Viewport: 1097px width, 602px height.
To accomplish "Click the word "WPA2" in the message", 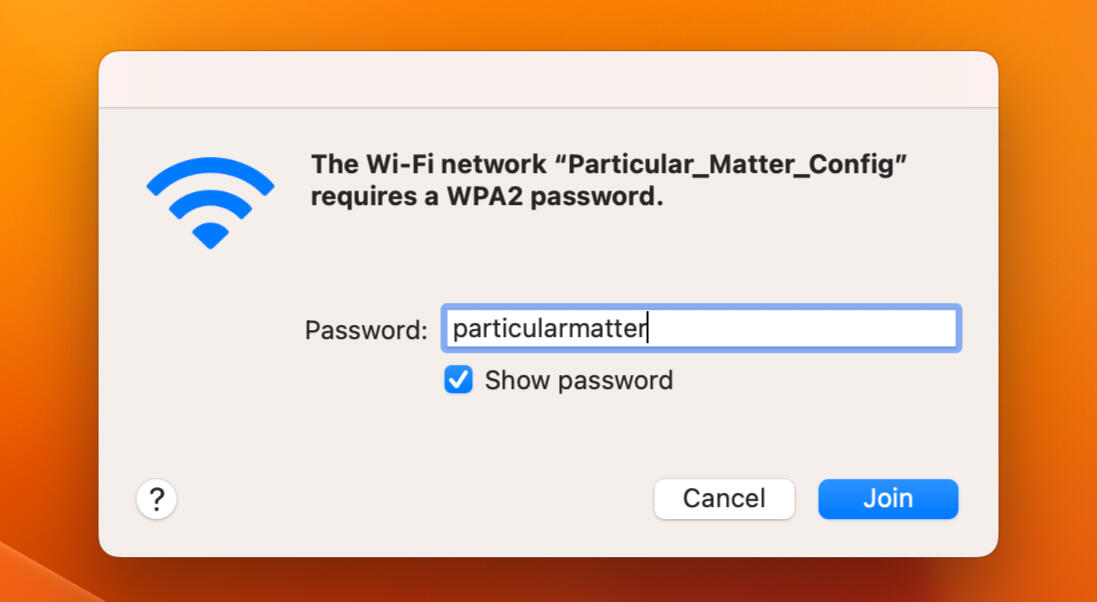I will 485,197.
